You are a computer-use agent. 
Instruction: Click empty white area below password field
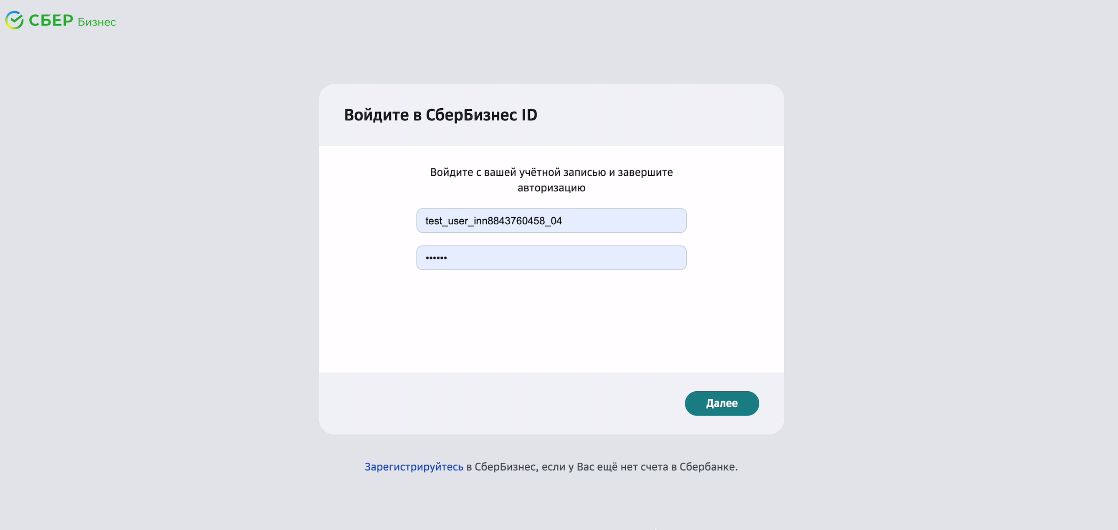551,321
